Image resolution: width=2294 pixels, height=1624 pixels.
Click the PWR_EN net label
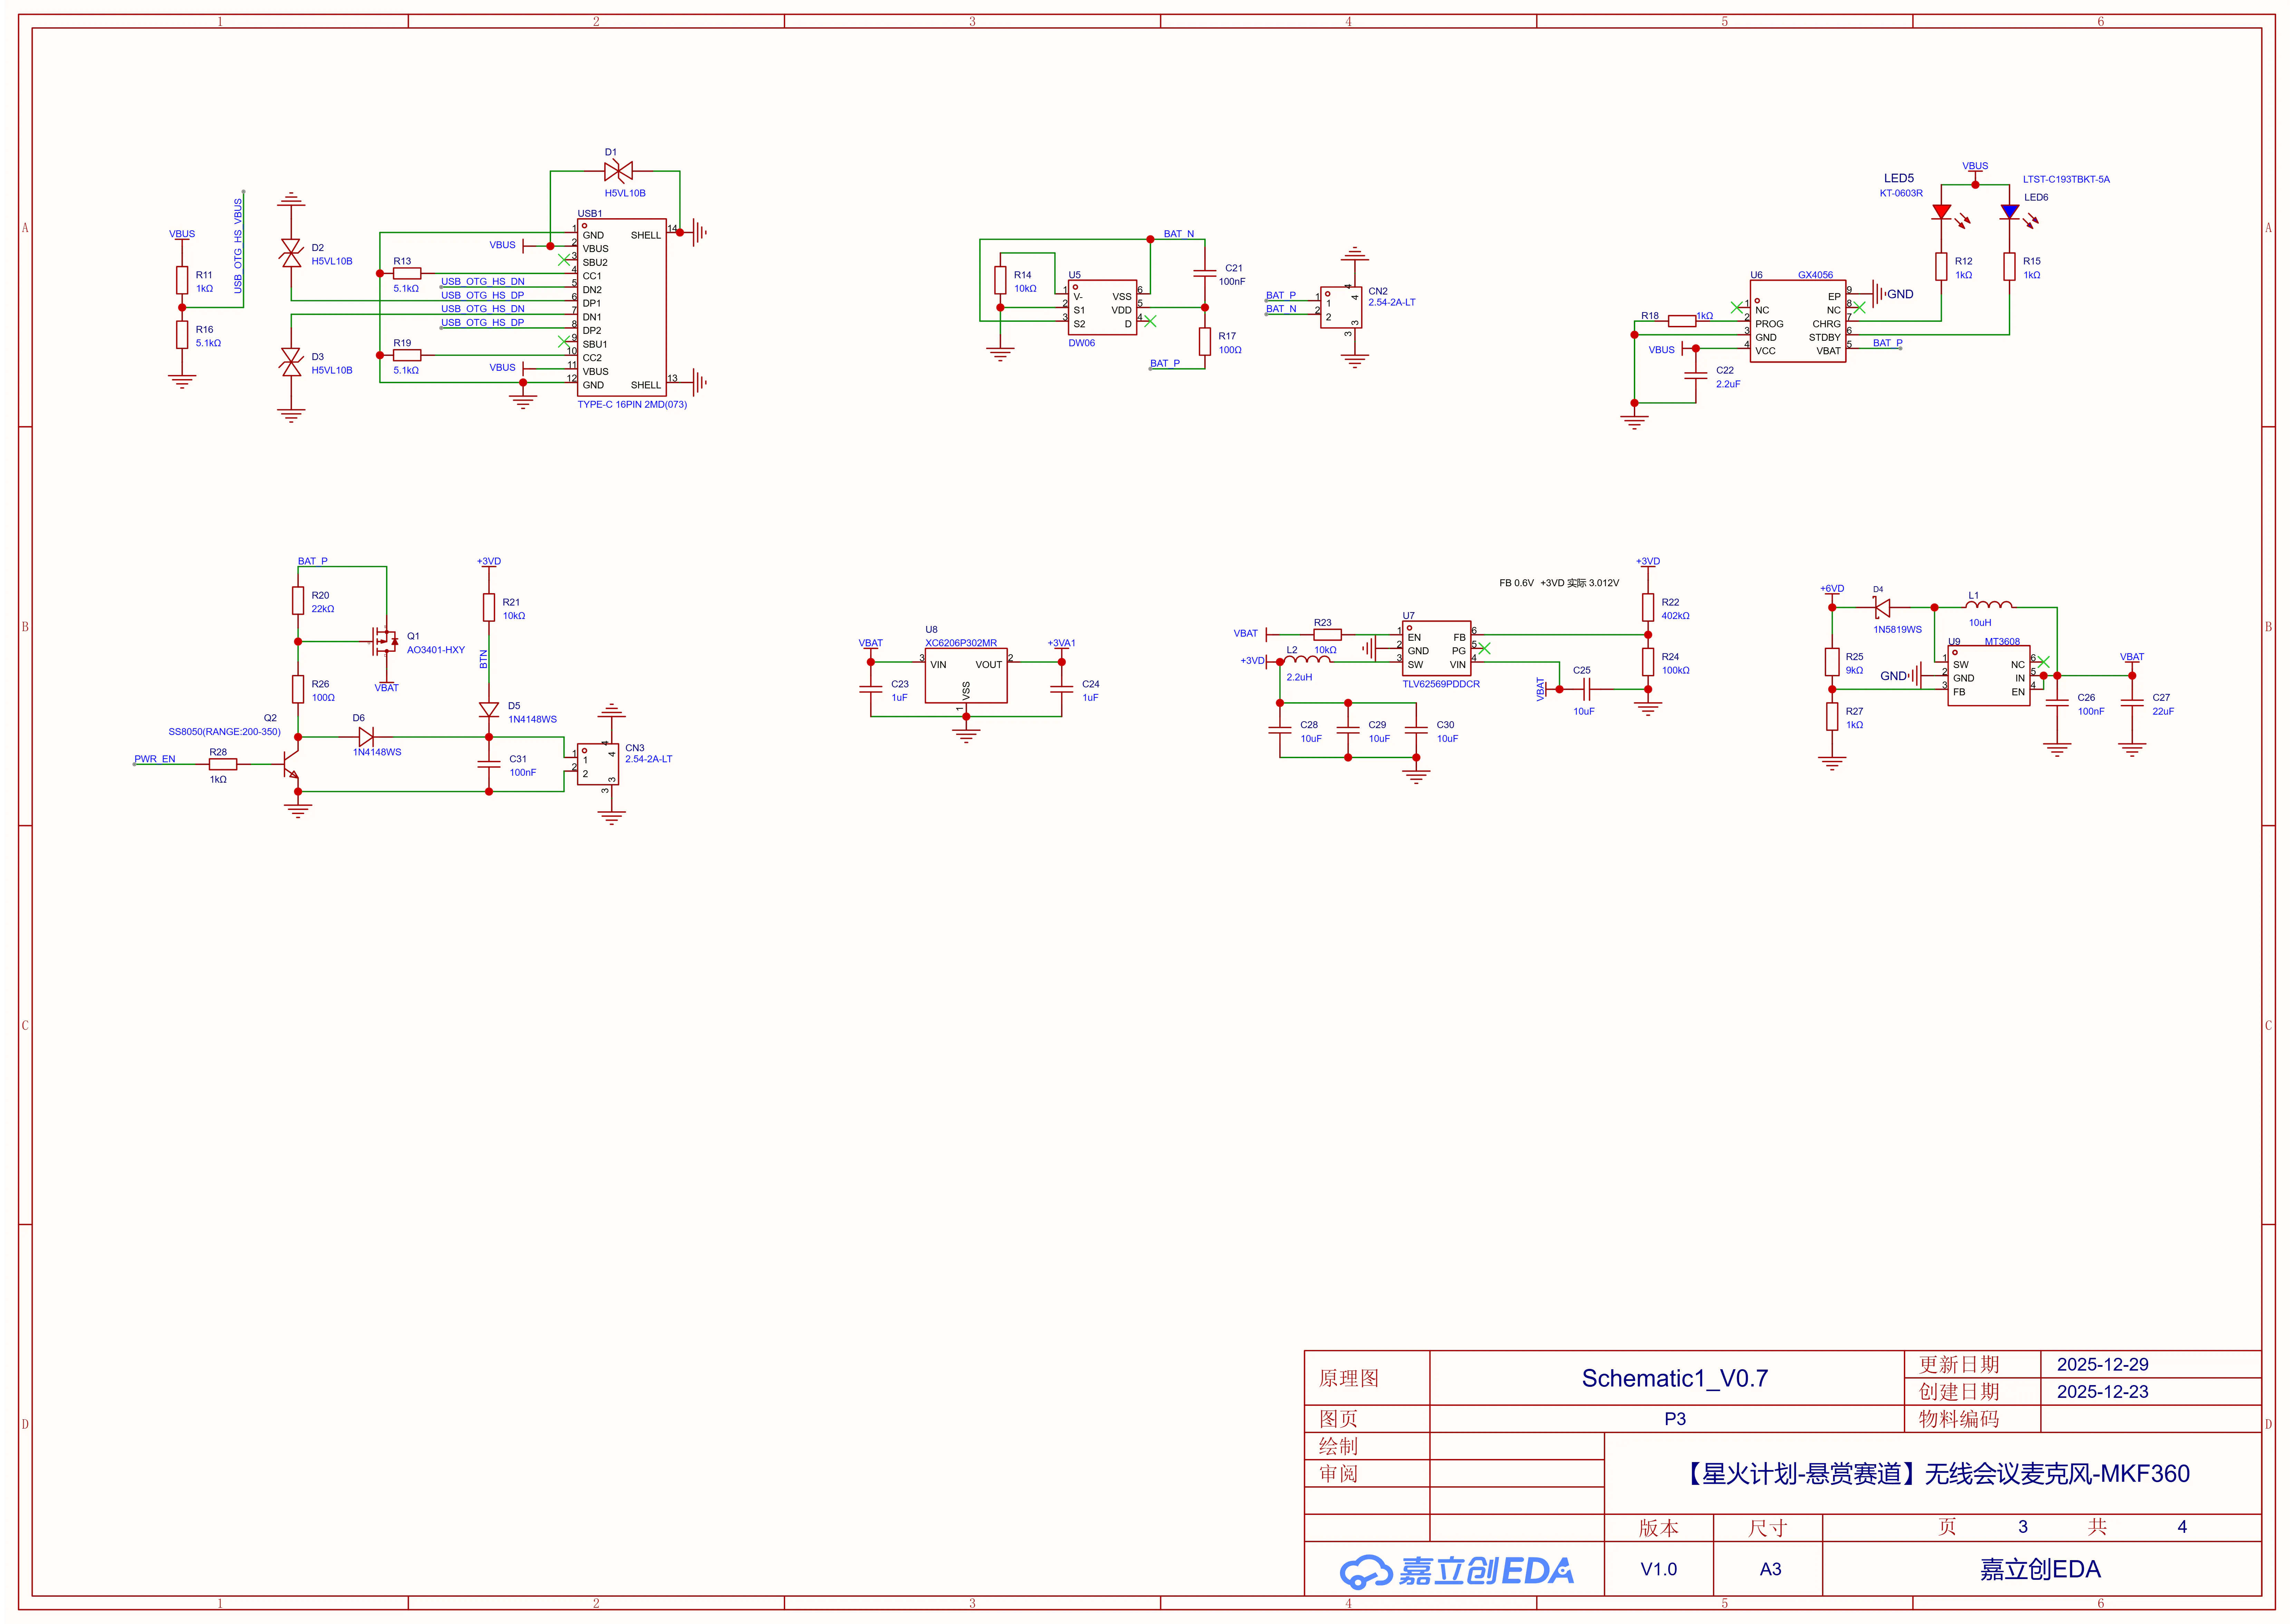tap(155, 759)
